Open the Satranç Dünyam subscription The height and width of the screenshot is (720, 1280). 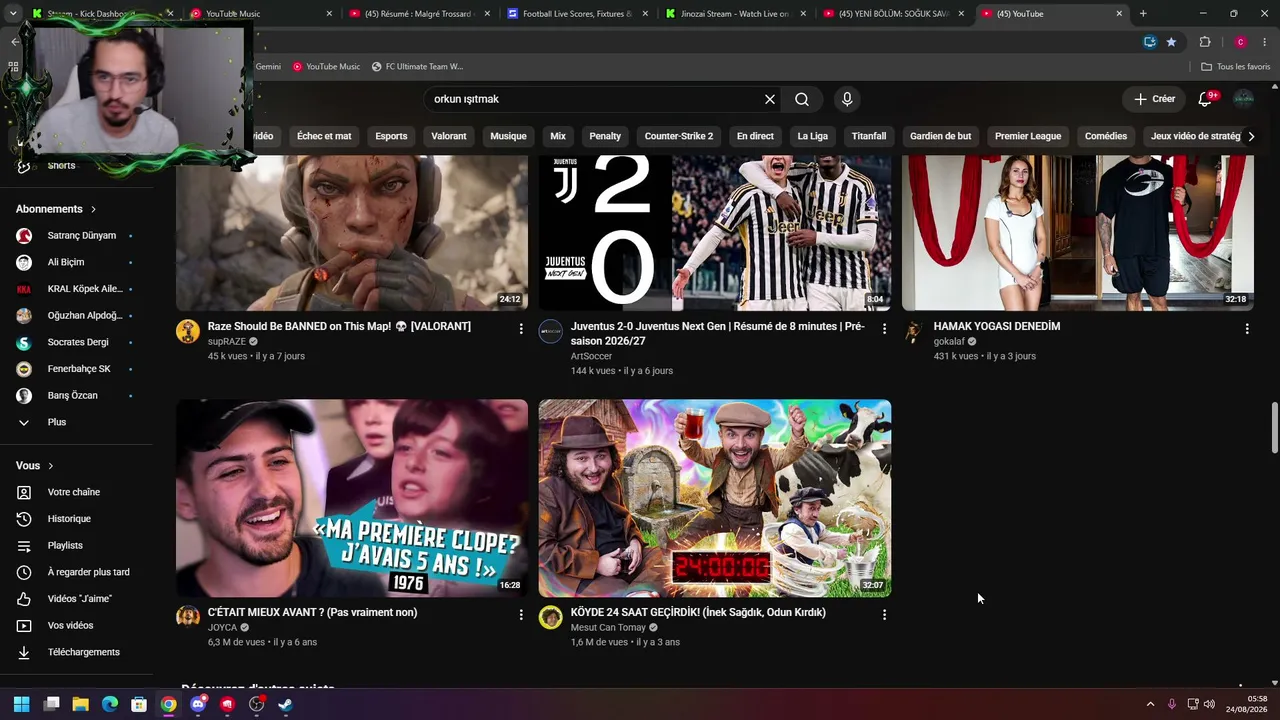click(x=76, y=235)
